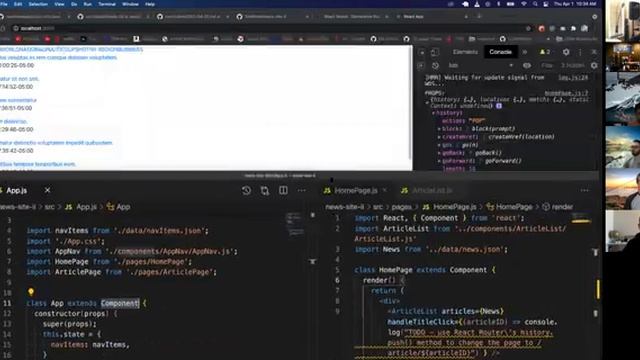Select the Console tab in DevTools
640x360 pixels.
click(x=500, y=52)
